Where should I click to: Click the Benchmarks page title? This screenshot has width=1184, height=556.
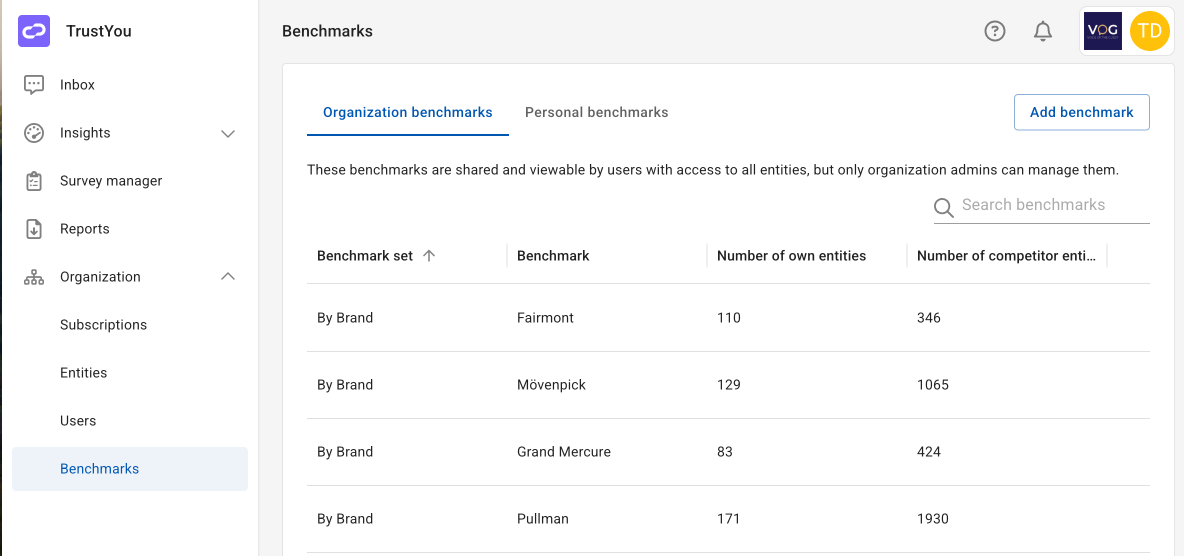(x=327, y=31)
